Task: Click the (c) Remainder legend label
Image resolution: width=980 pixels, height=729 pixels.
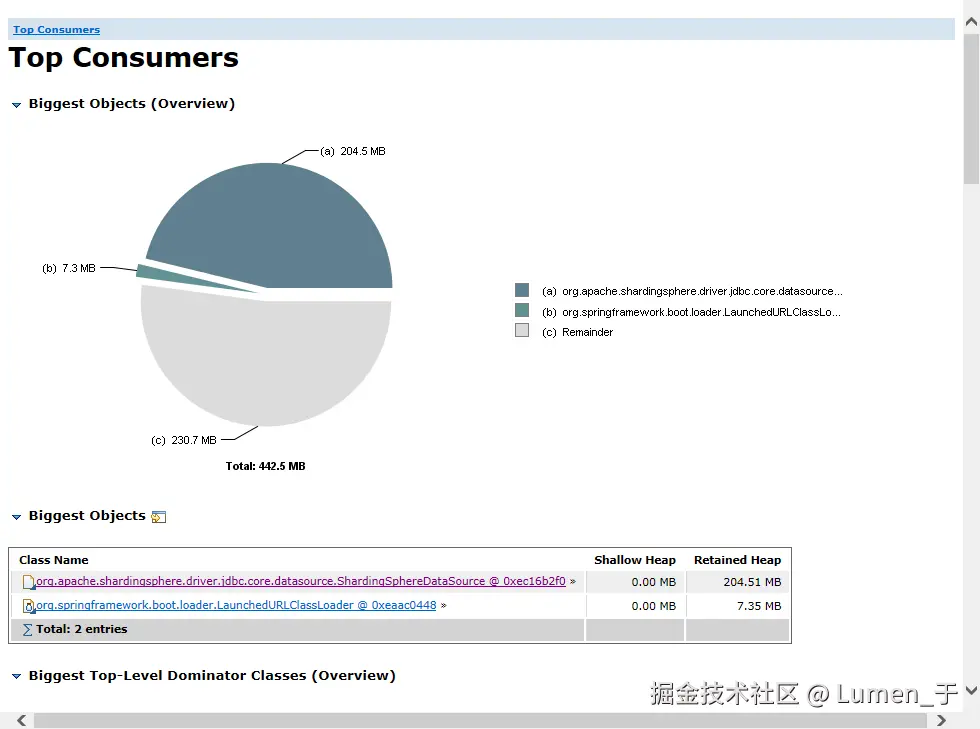Action: click(578, 332)
